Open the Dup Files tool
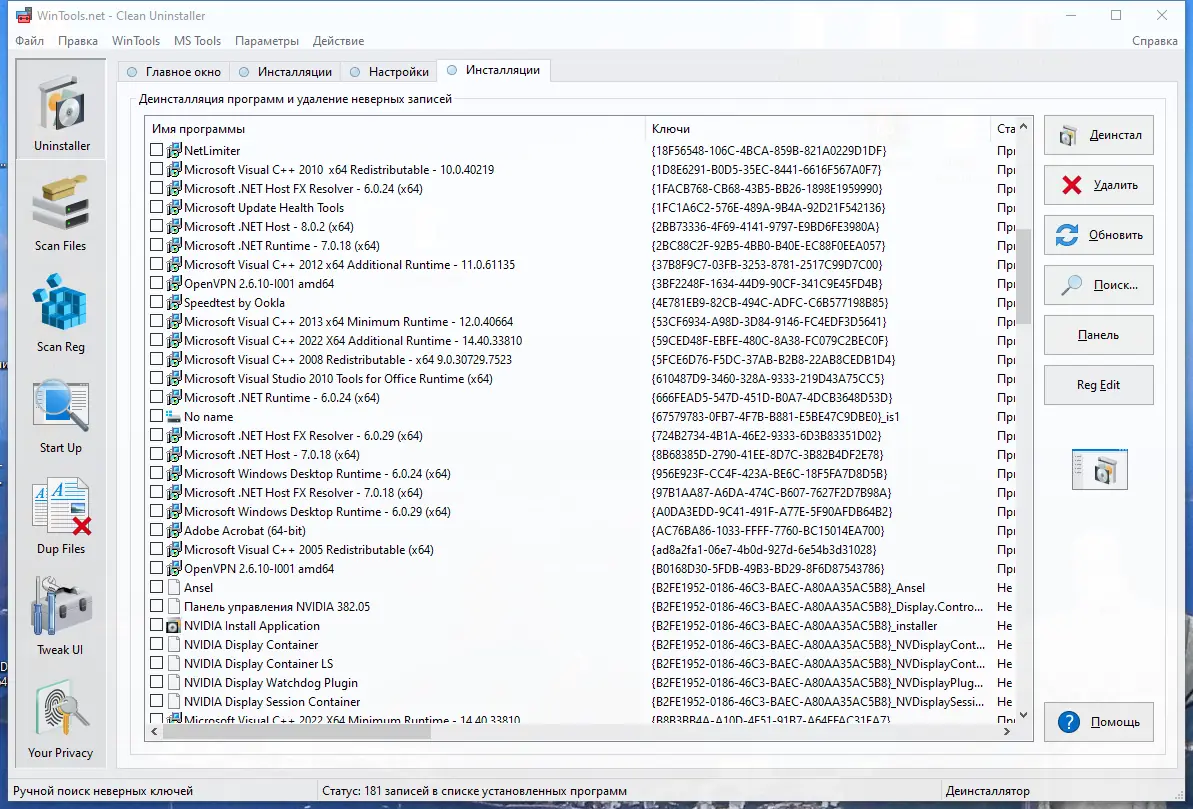The height and width of the screenshot is (809, 1193). 61,516
